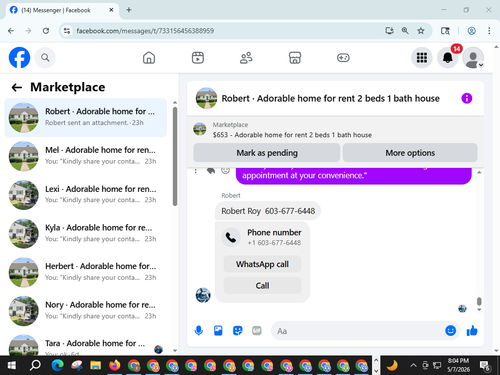Open the Marketplace storefront icon
This screenshot has height=375, width=500.
pyautogui.click(x=295, y=58)
